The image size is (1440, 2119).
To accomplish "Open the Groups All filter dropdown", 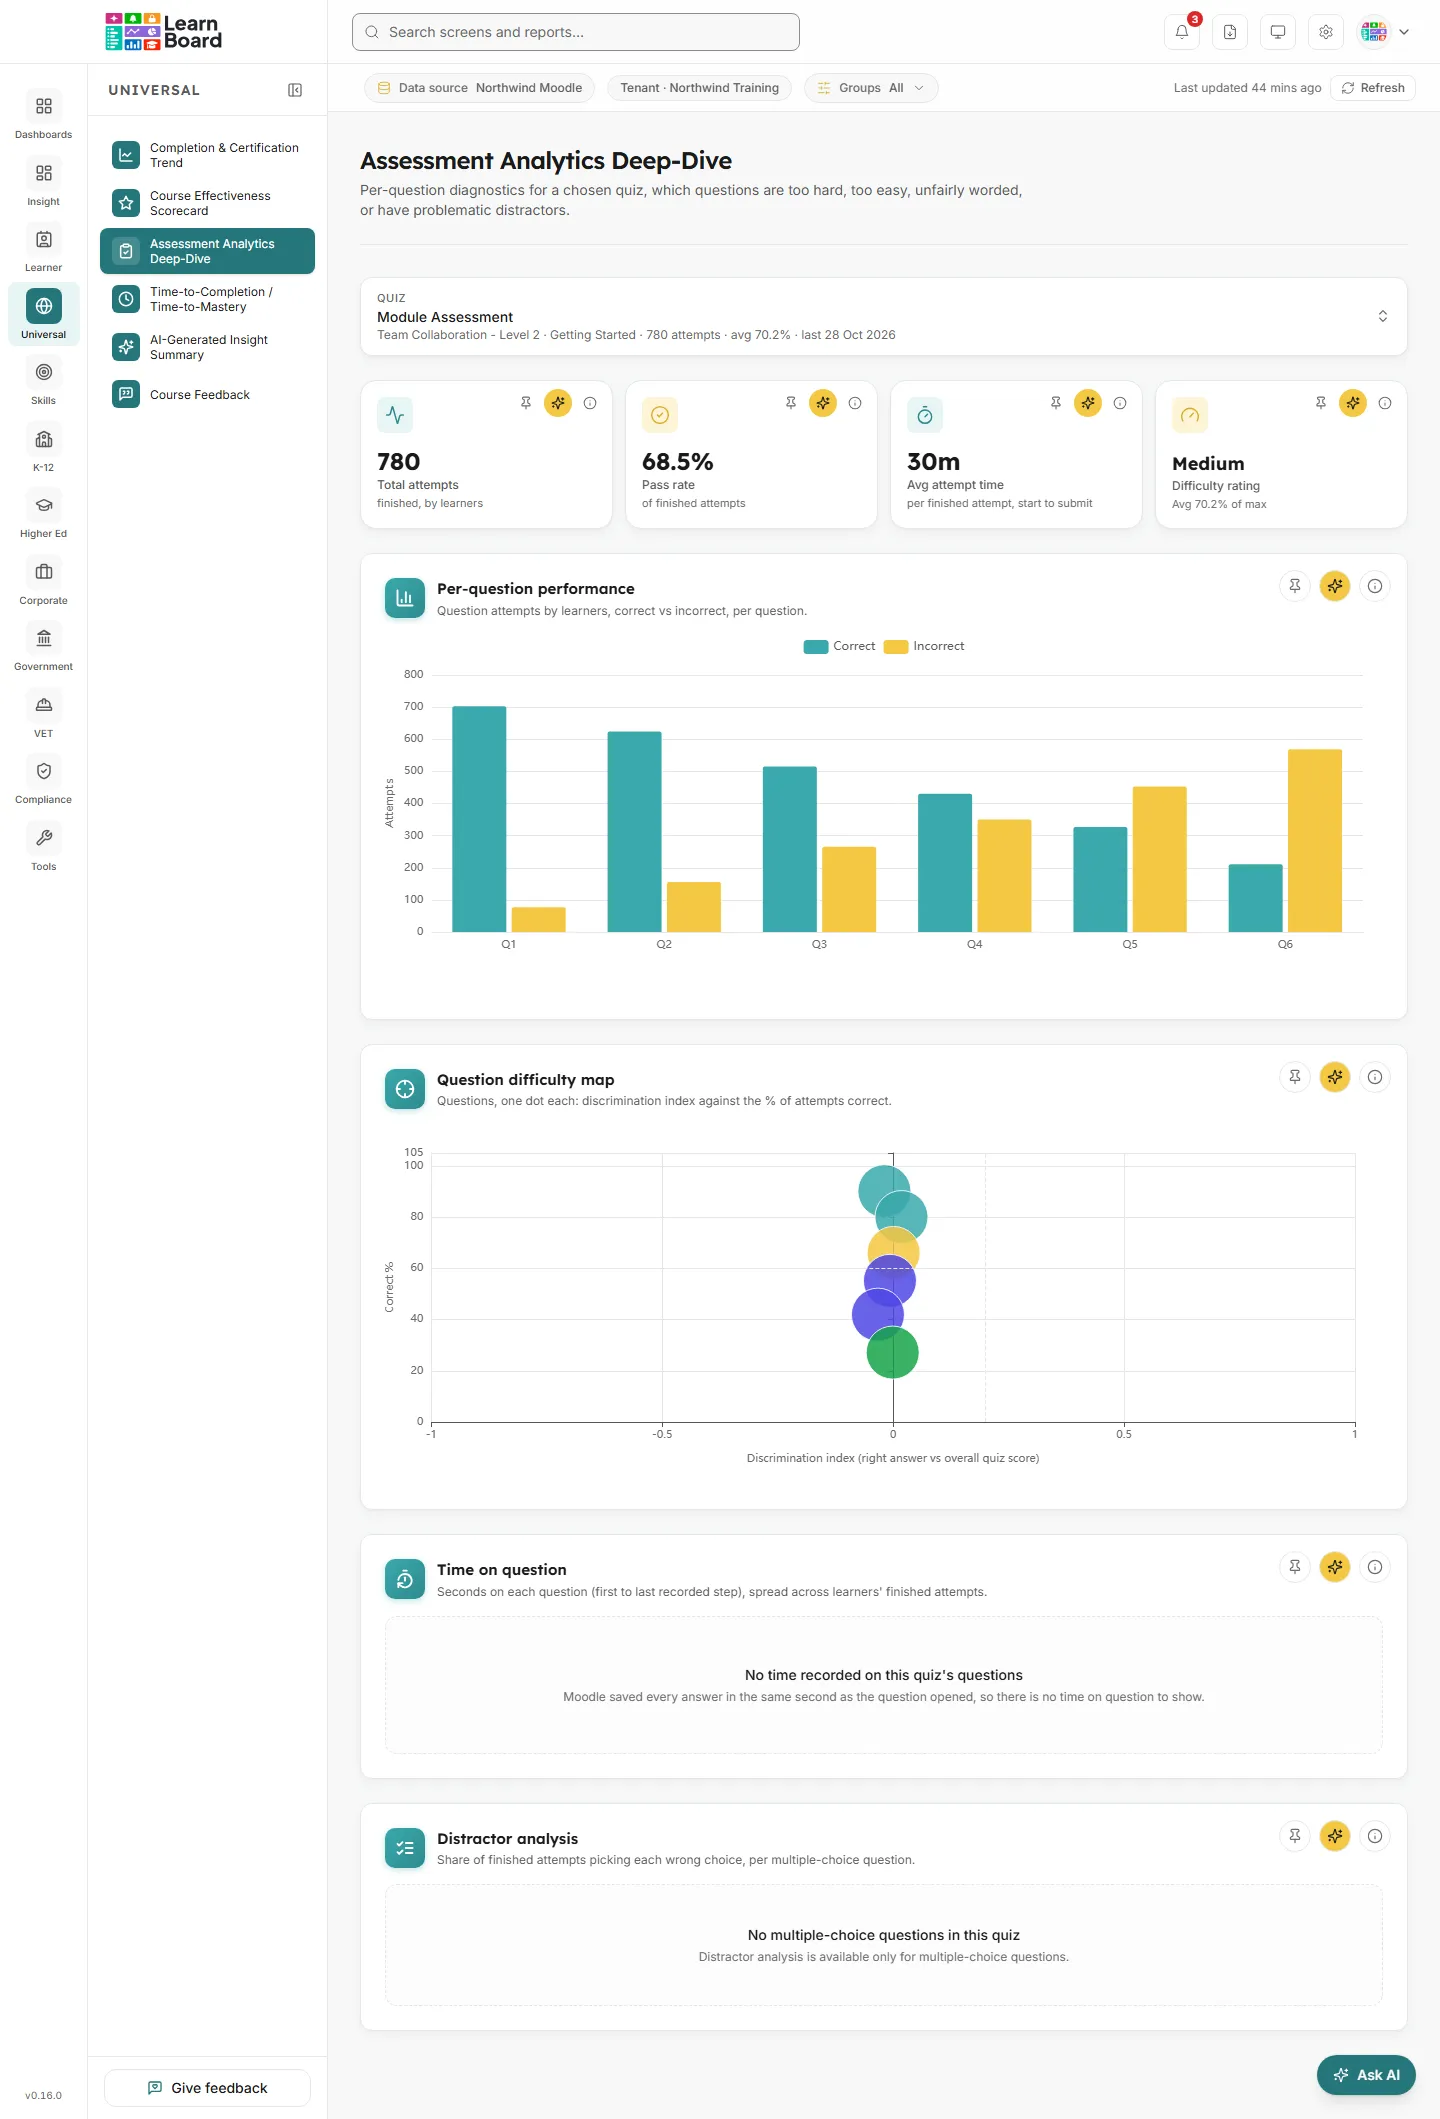I will (871, 88).
